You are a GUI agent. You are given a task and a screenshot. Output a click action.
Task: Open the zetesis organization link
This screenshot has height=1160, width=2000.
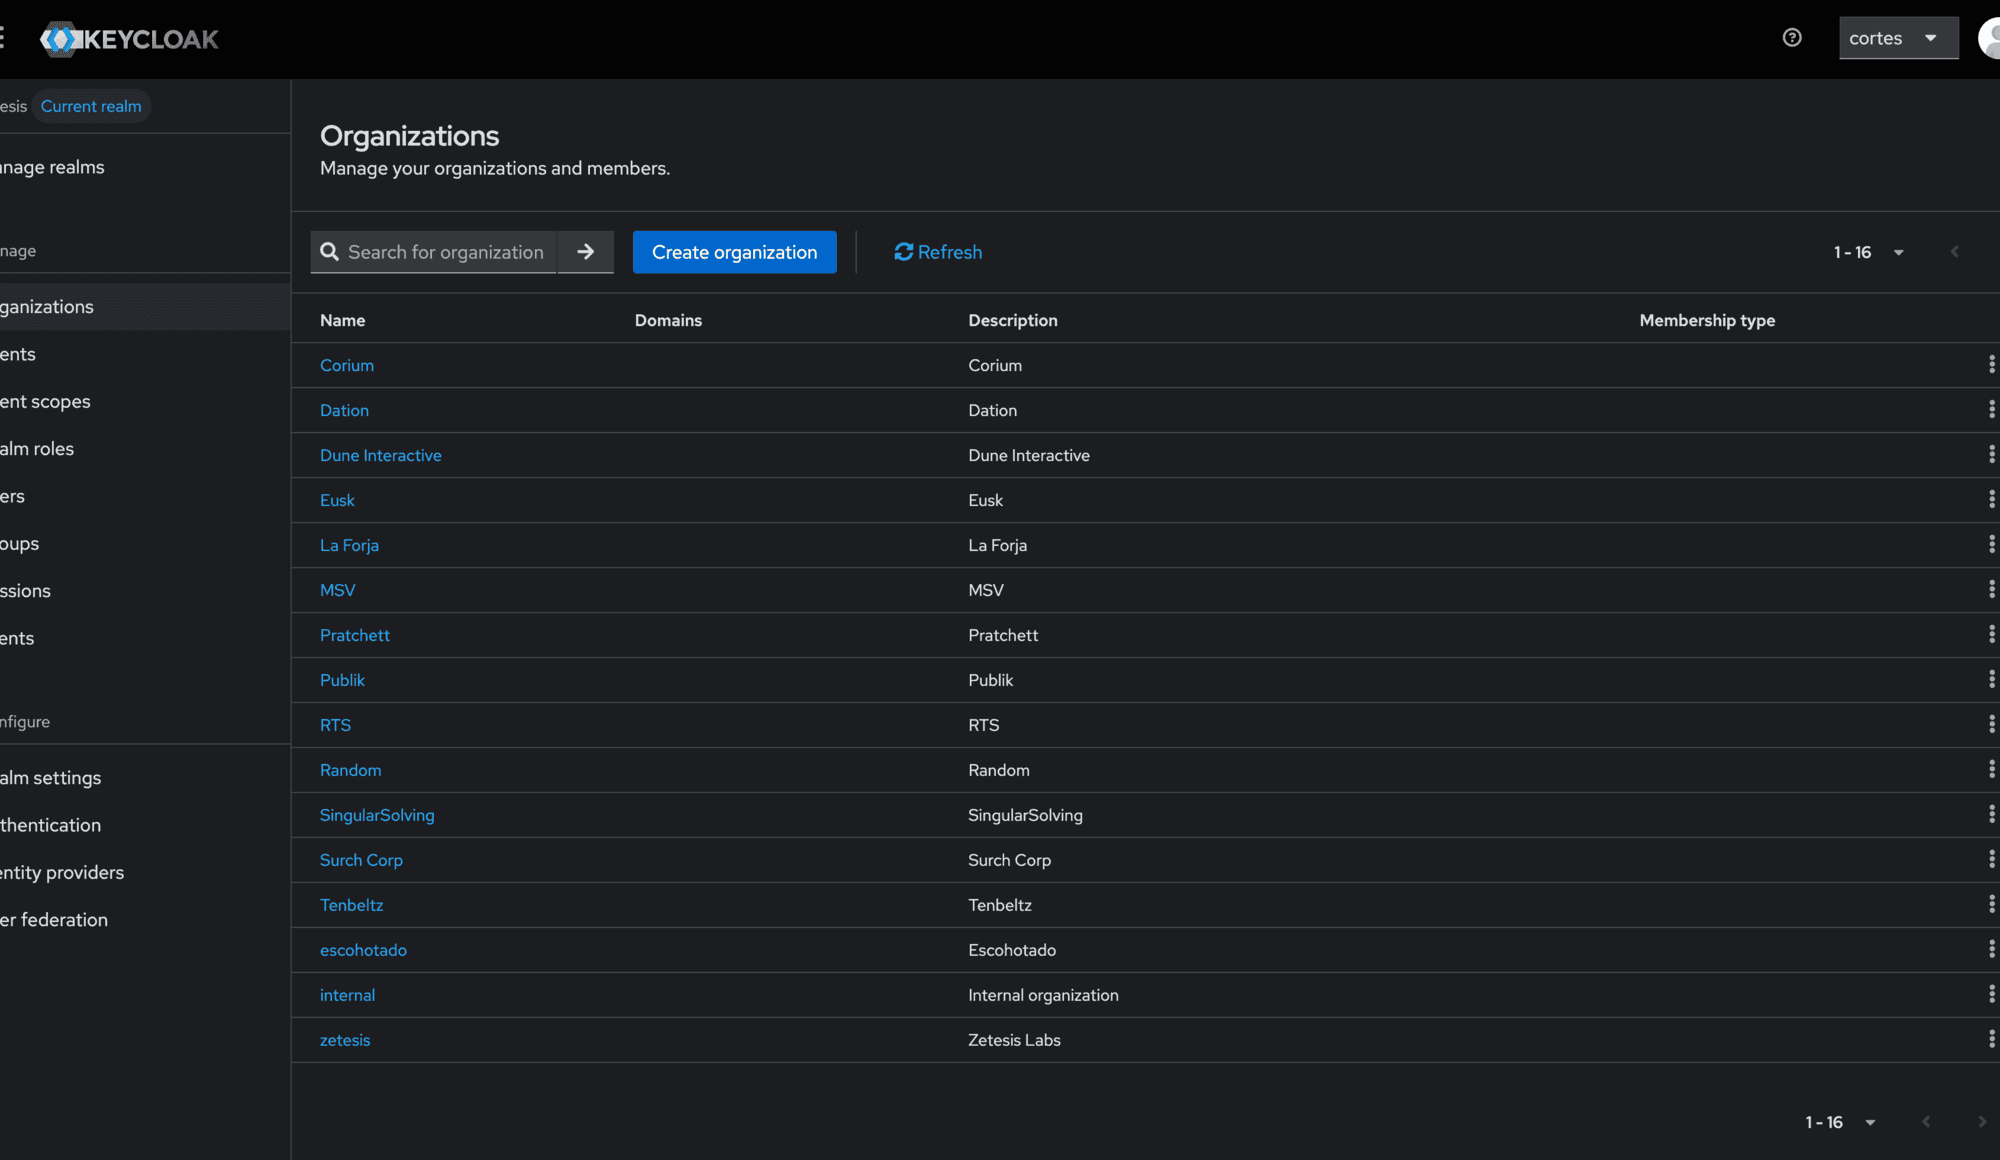[x=345, y=1040]
